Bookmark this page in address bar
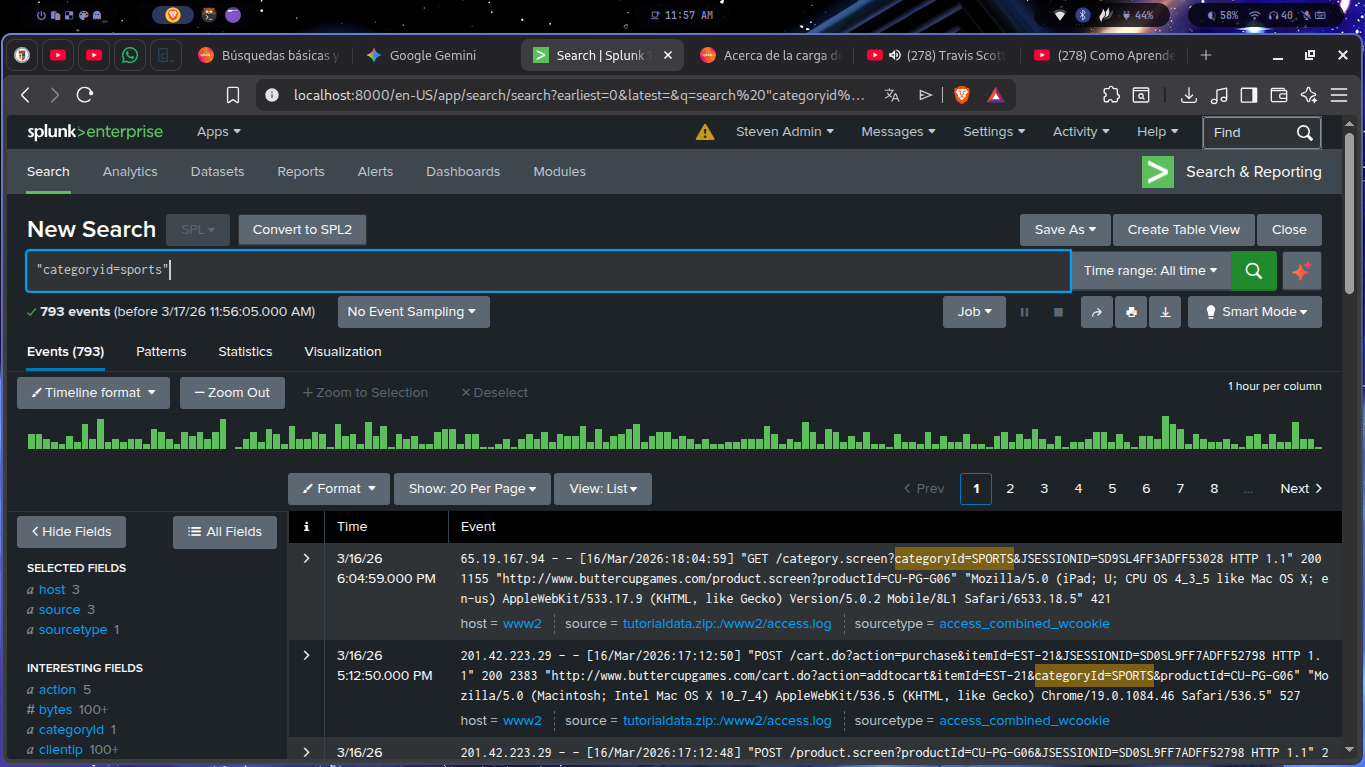Screen dimensions: 1365x767 tap(233, 95)
